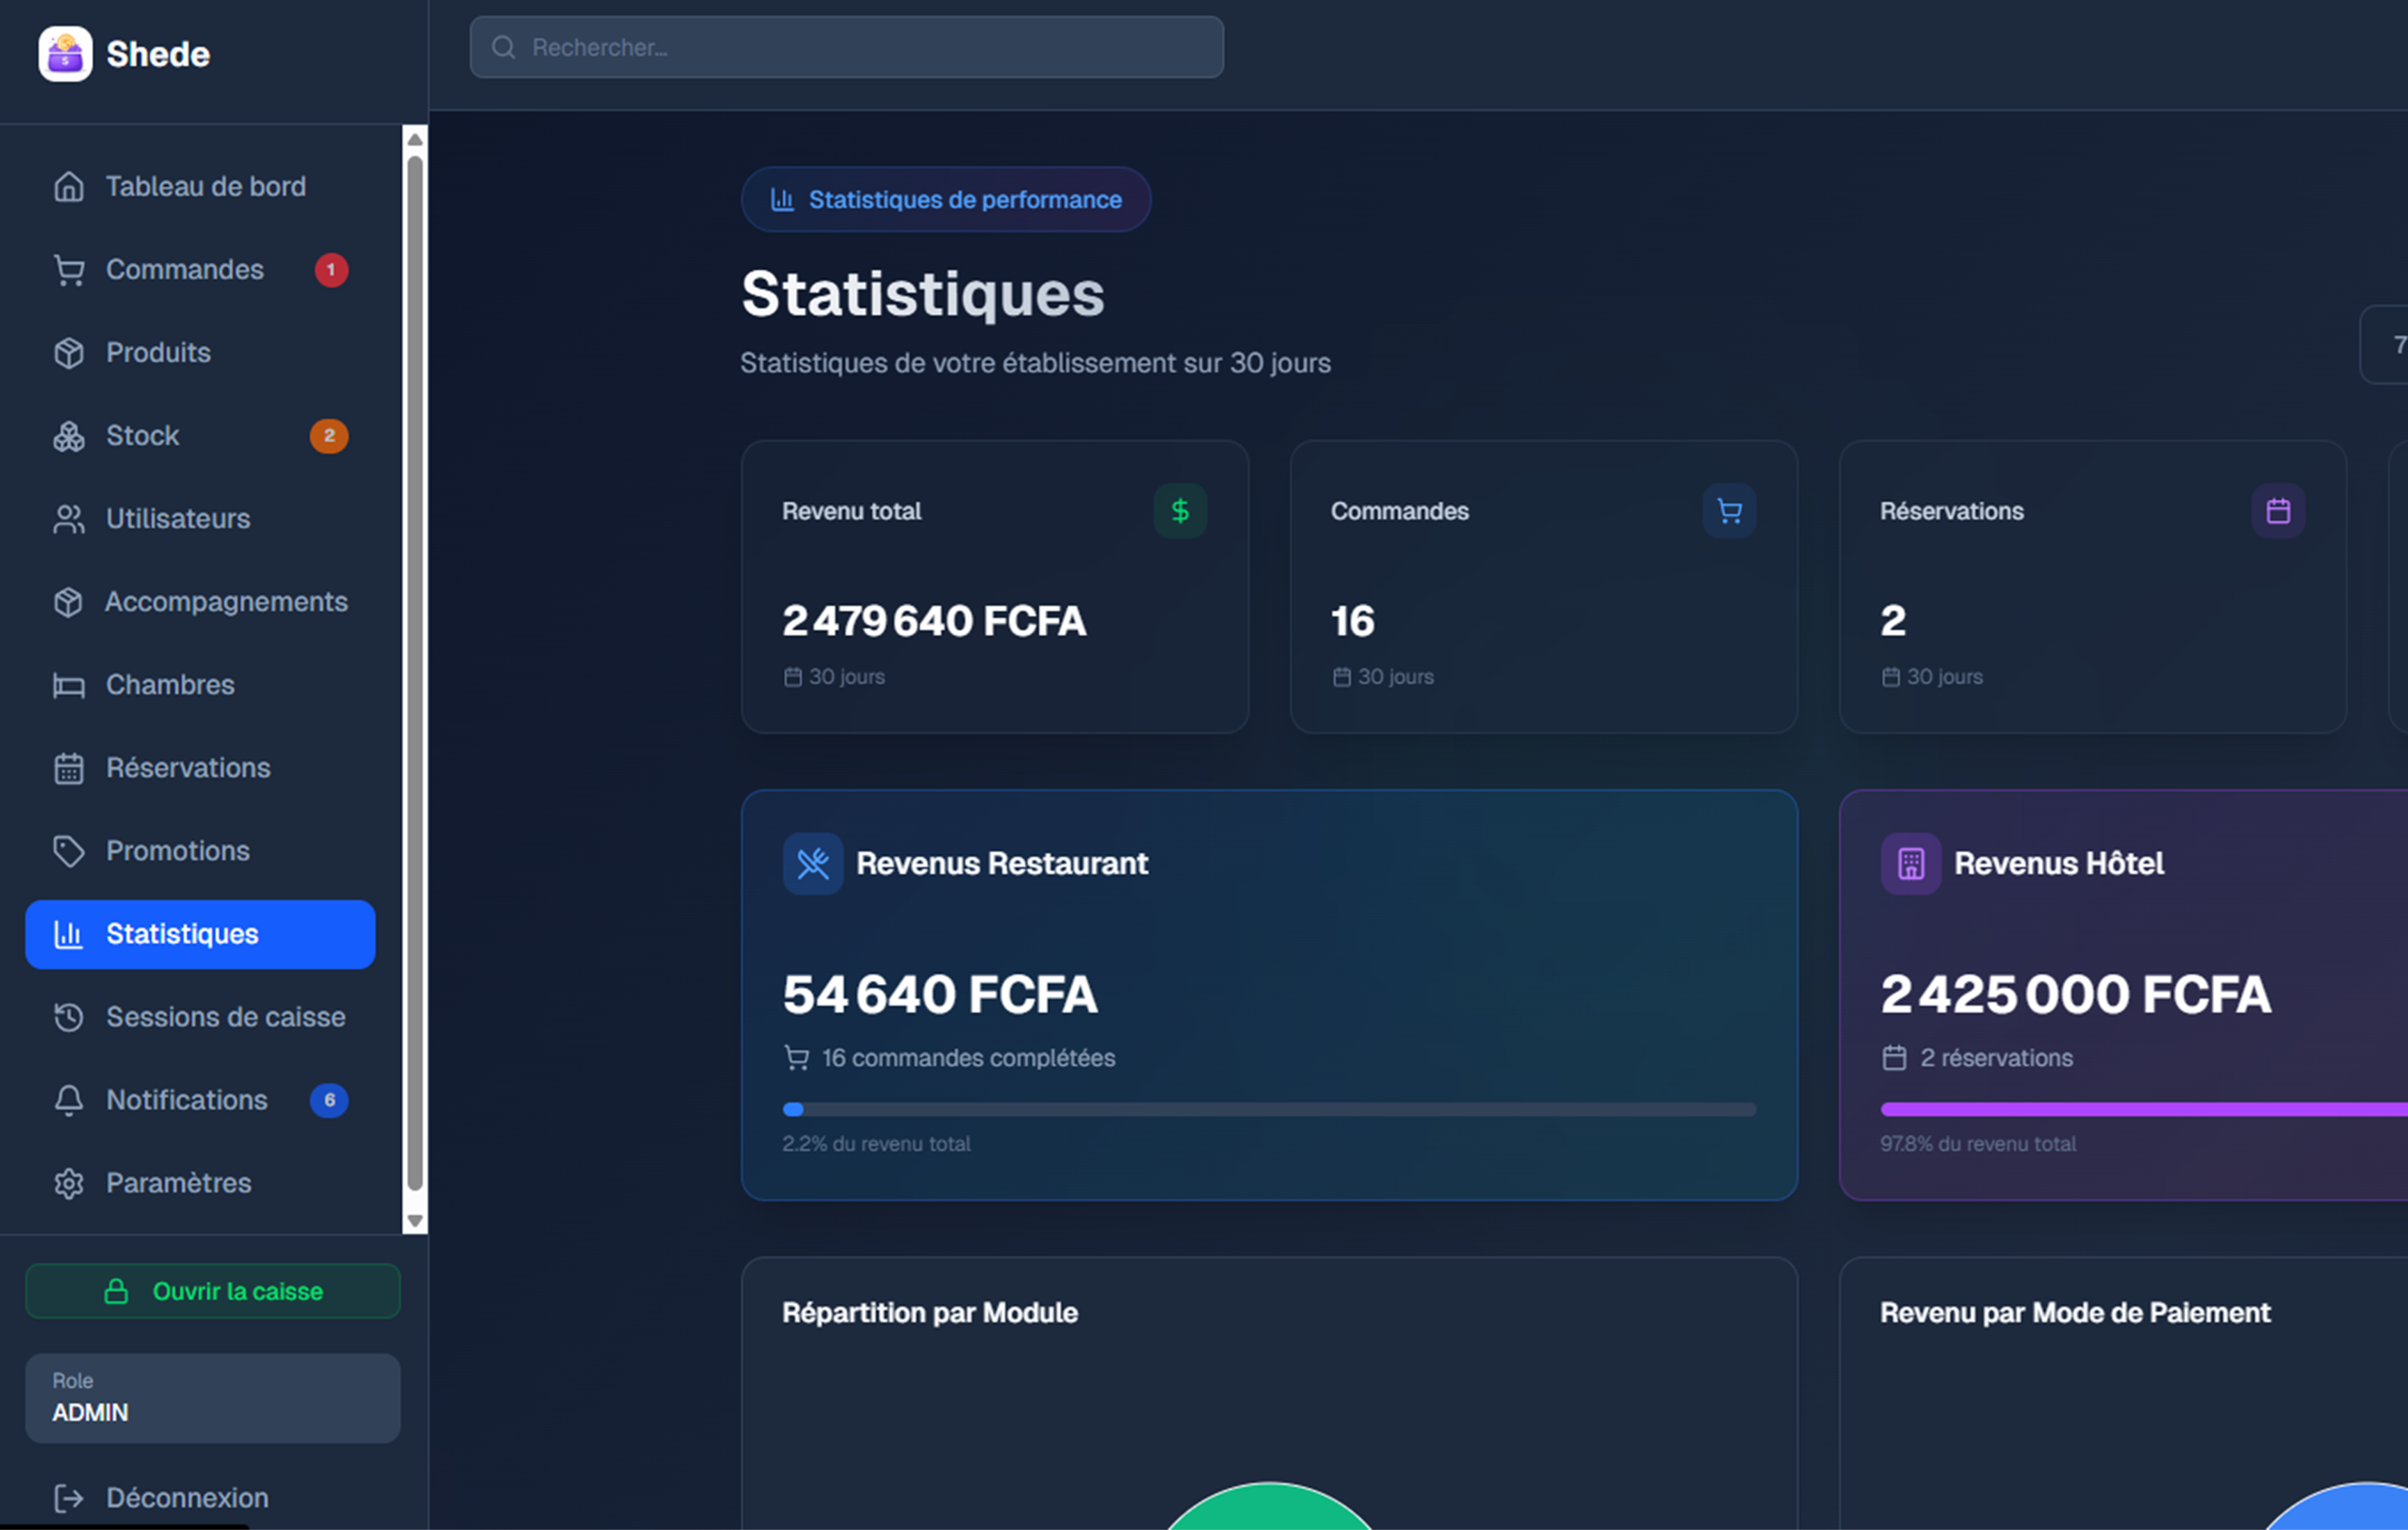Go to Produits in the sidebar

[200, 352]
